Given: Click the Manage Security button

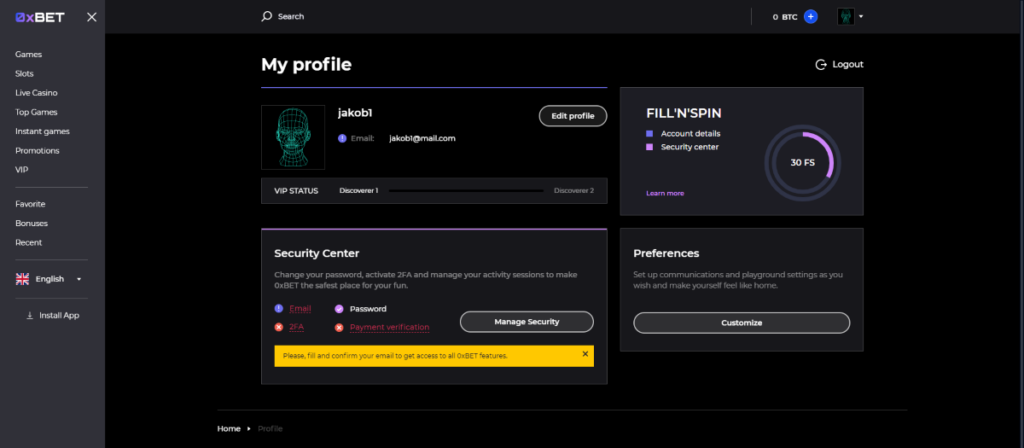Looking at the screenshot, I should 526,322.
